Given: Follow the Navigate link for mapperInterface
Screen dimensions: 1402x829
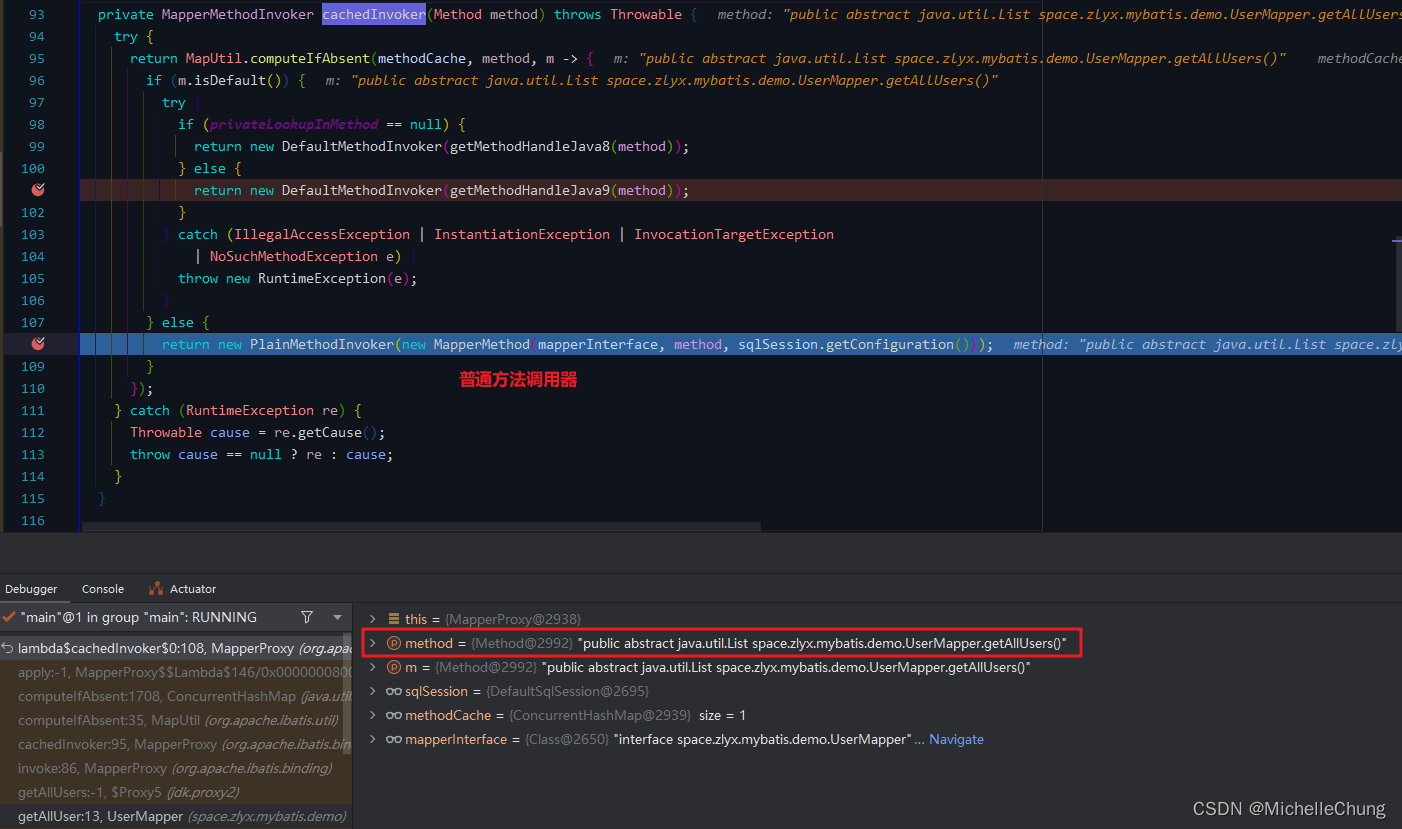Looking at the screenshot, I should [x=956, y=739].
